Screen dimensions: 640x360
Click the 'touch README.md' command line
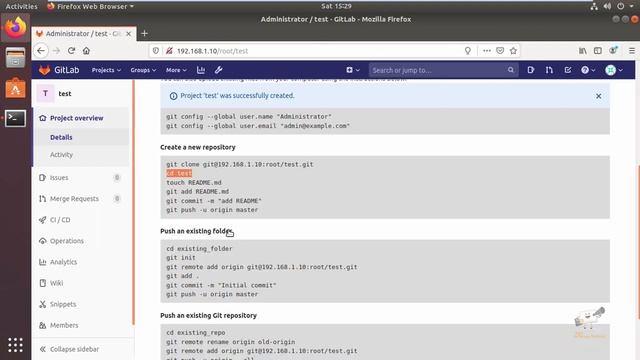(x=194, y=182)
